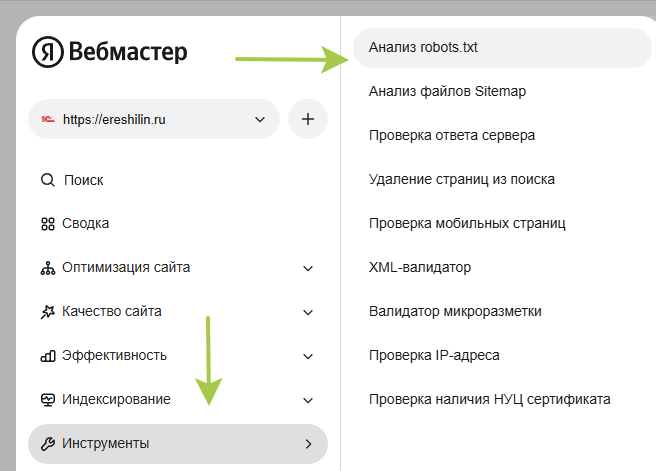This screenshot has height=471, width=656.
Task: Click the Сводка grid icon
Action: pyautogui.click(x=47, y=224)
